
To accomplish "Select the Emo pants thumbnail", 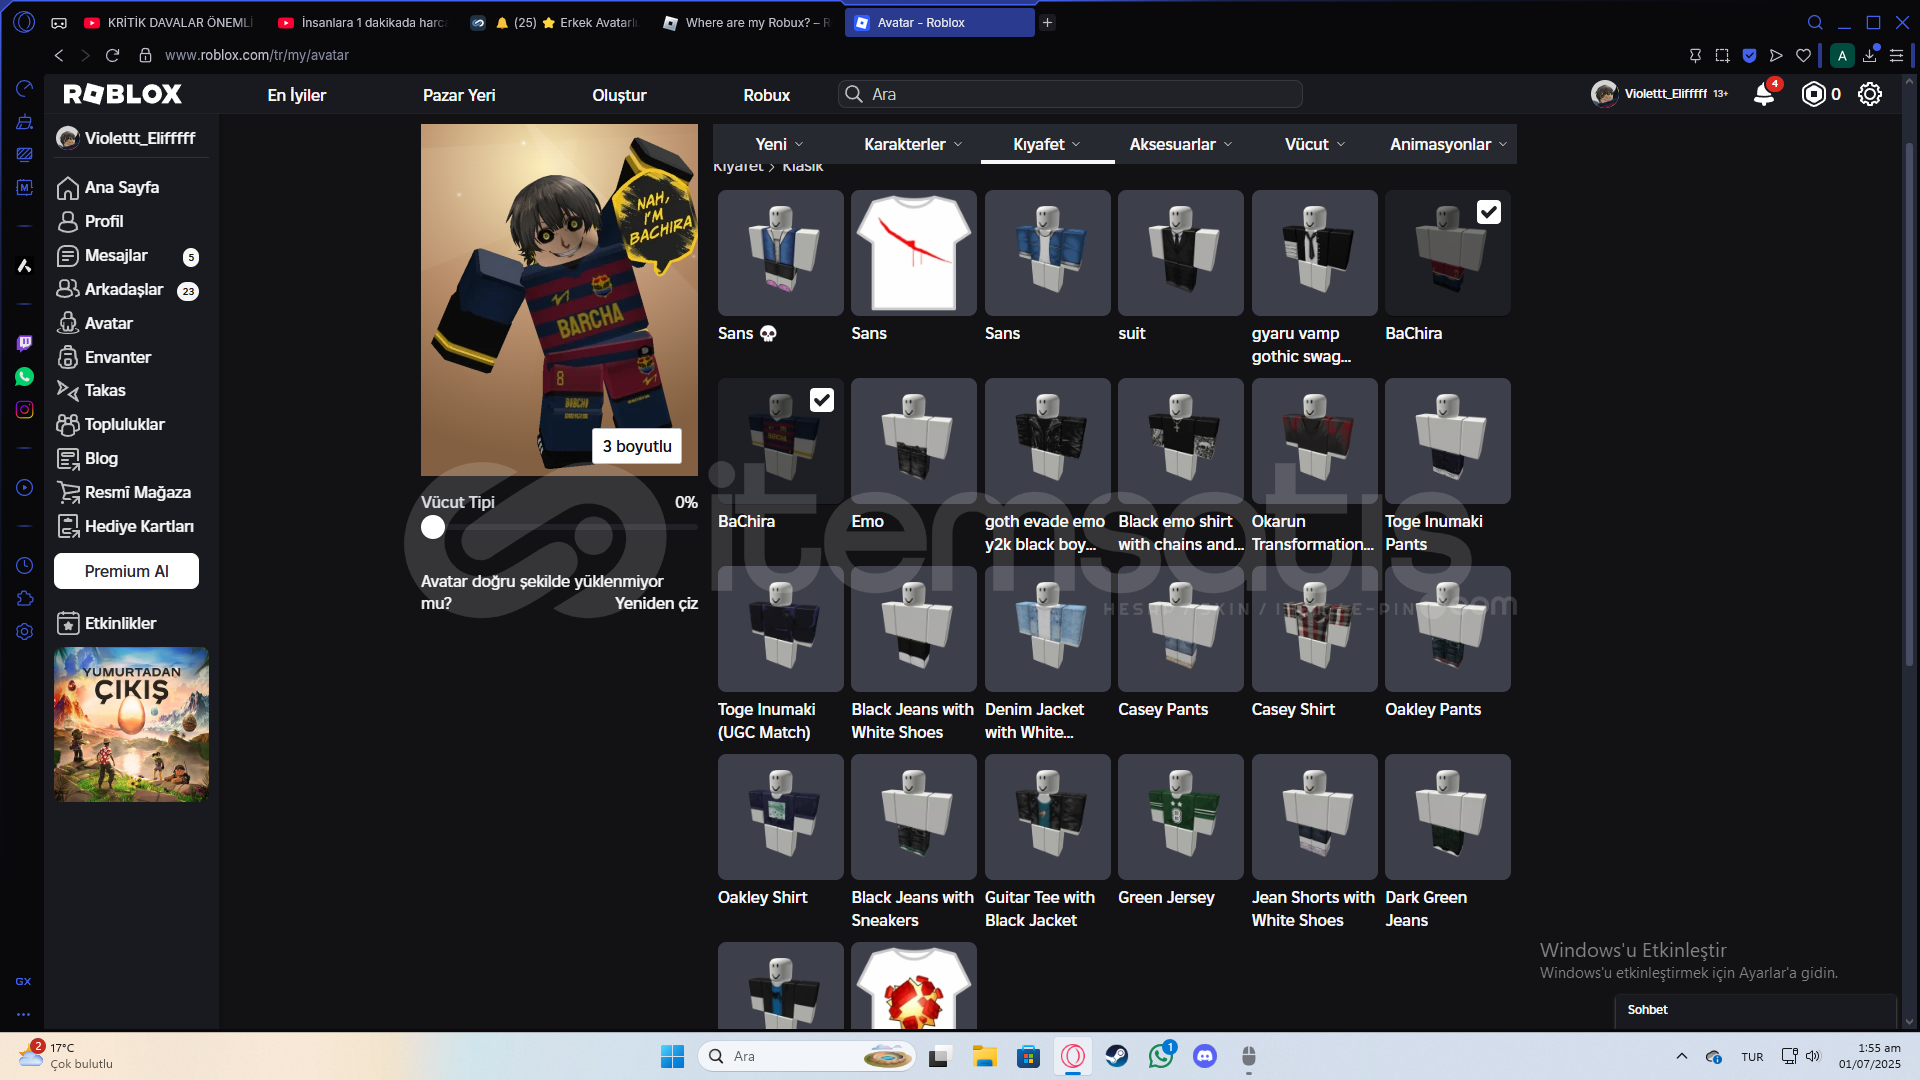I will 913,441.
